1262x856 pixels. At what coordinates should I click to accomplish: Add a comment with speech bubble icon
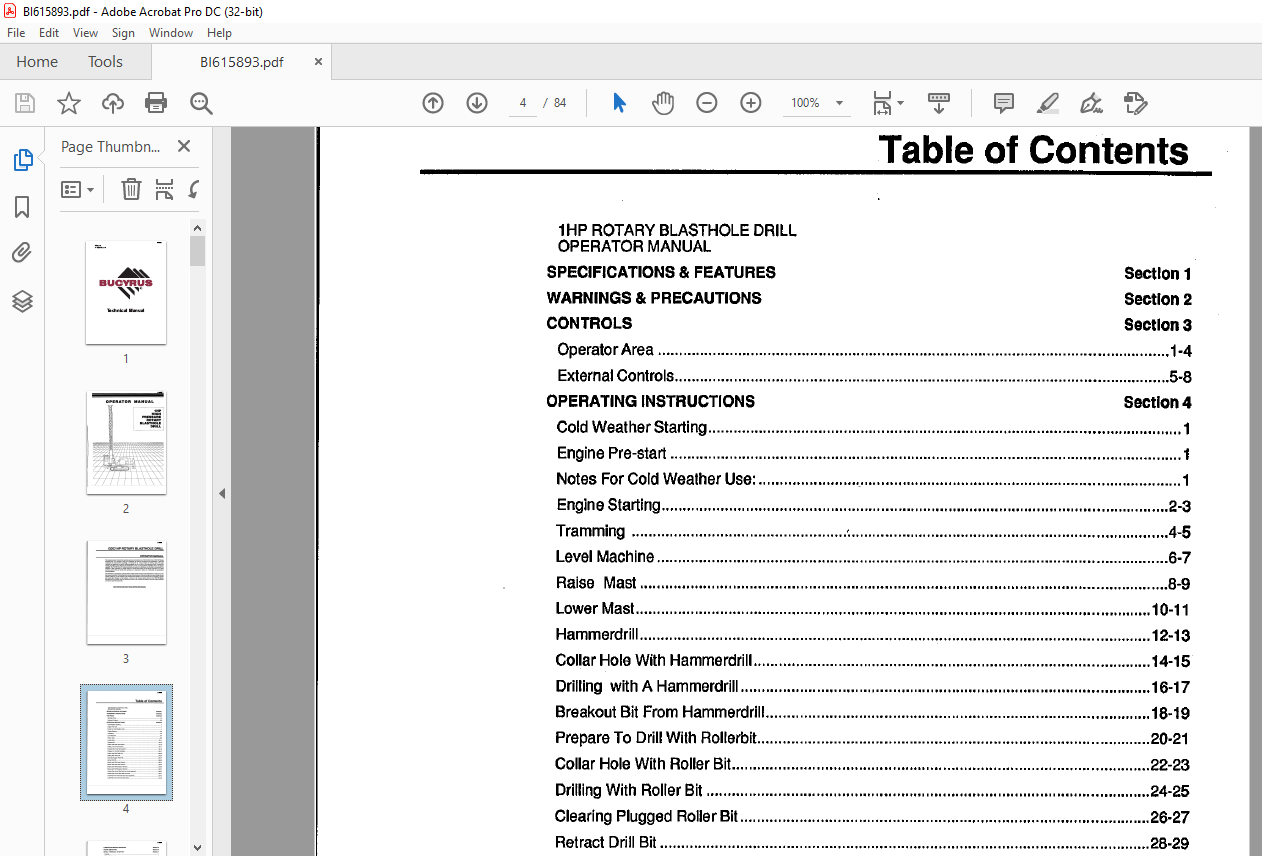[1004, 103]
